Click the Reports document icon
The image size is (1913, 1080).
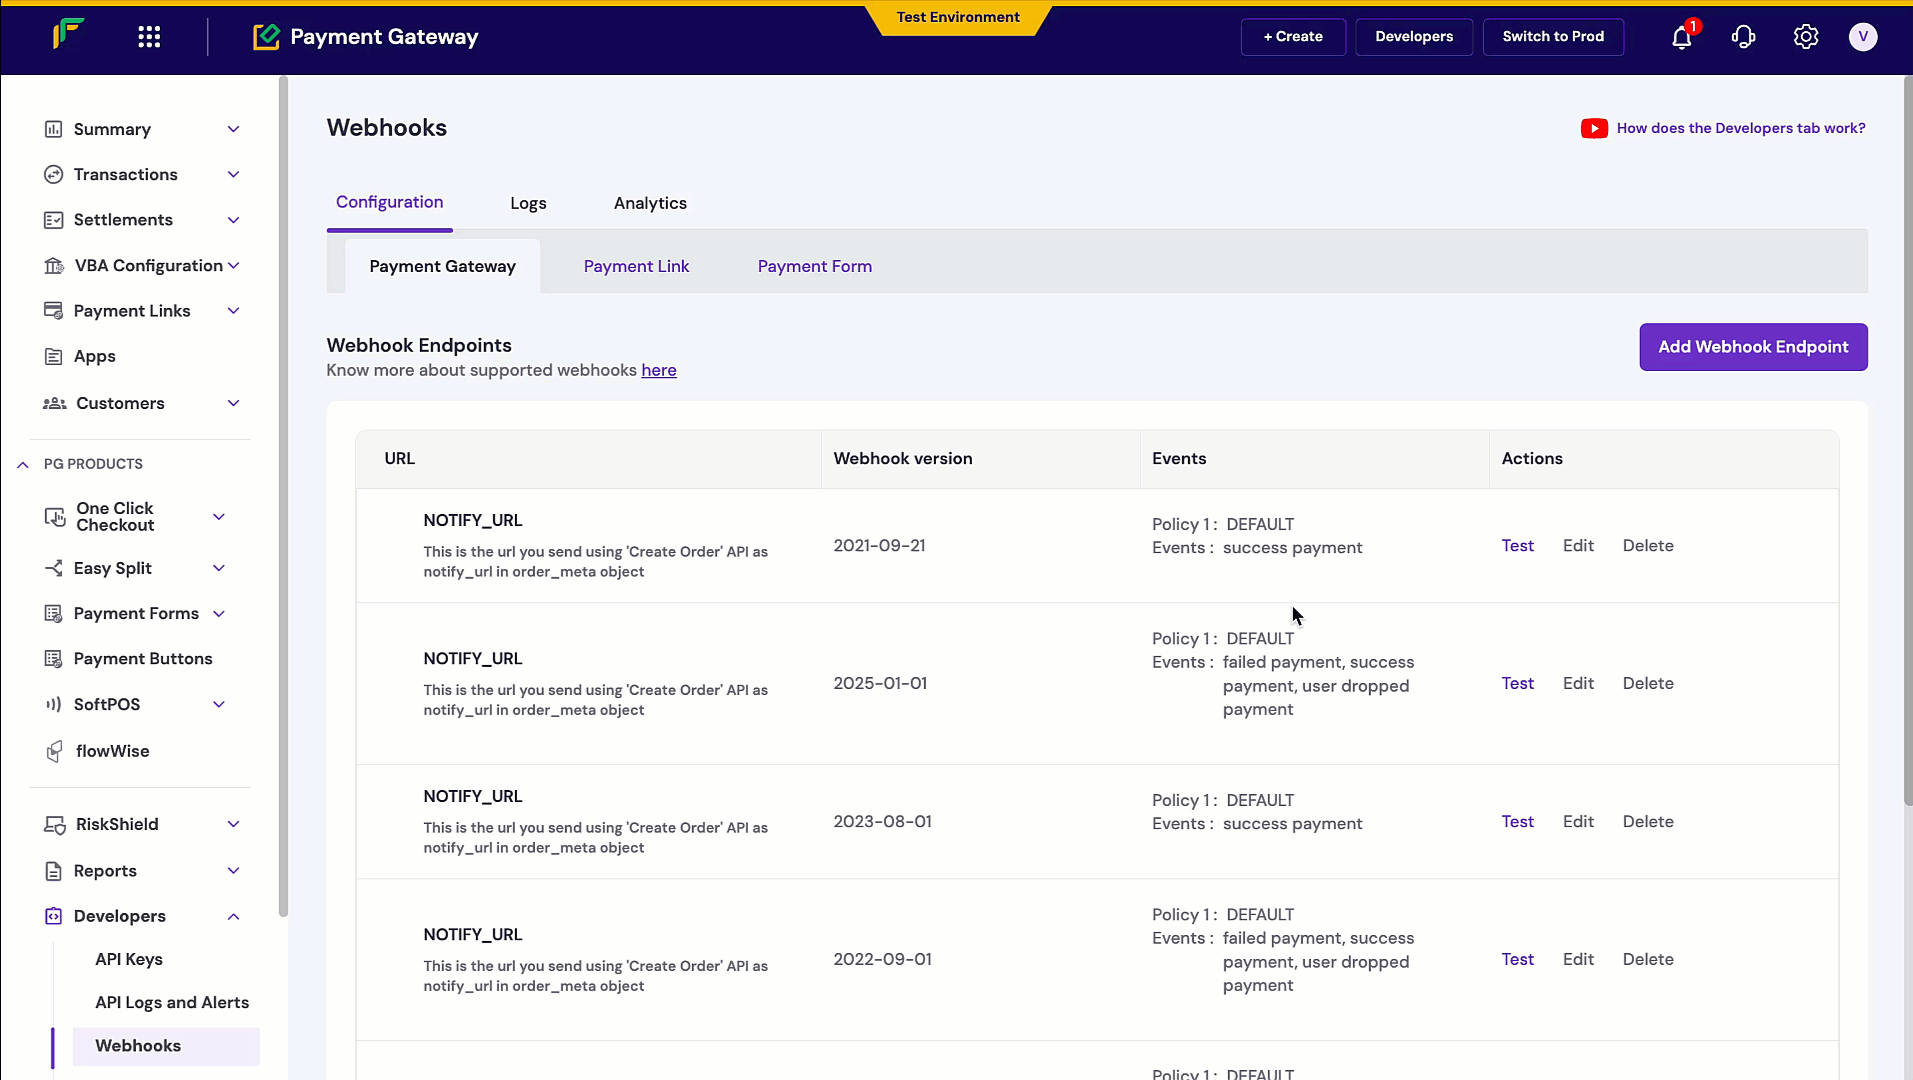click(53, 871)
